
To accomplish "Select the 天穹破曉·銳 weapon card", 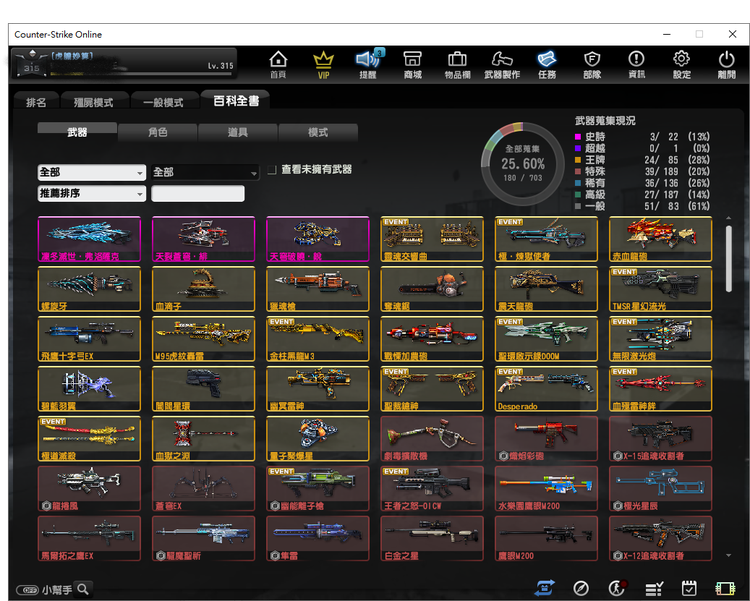I will [318, 239].
